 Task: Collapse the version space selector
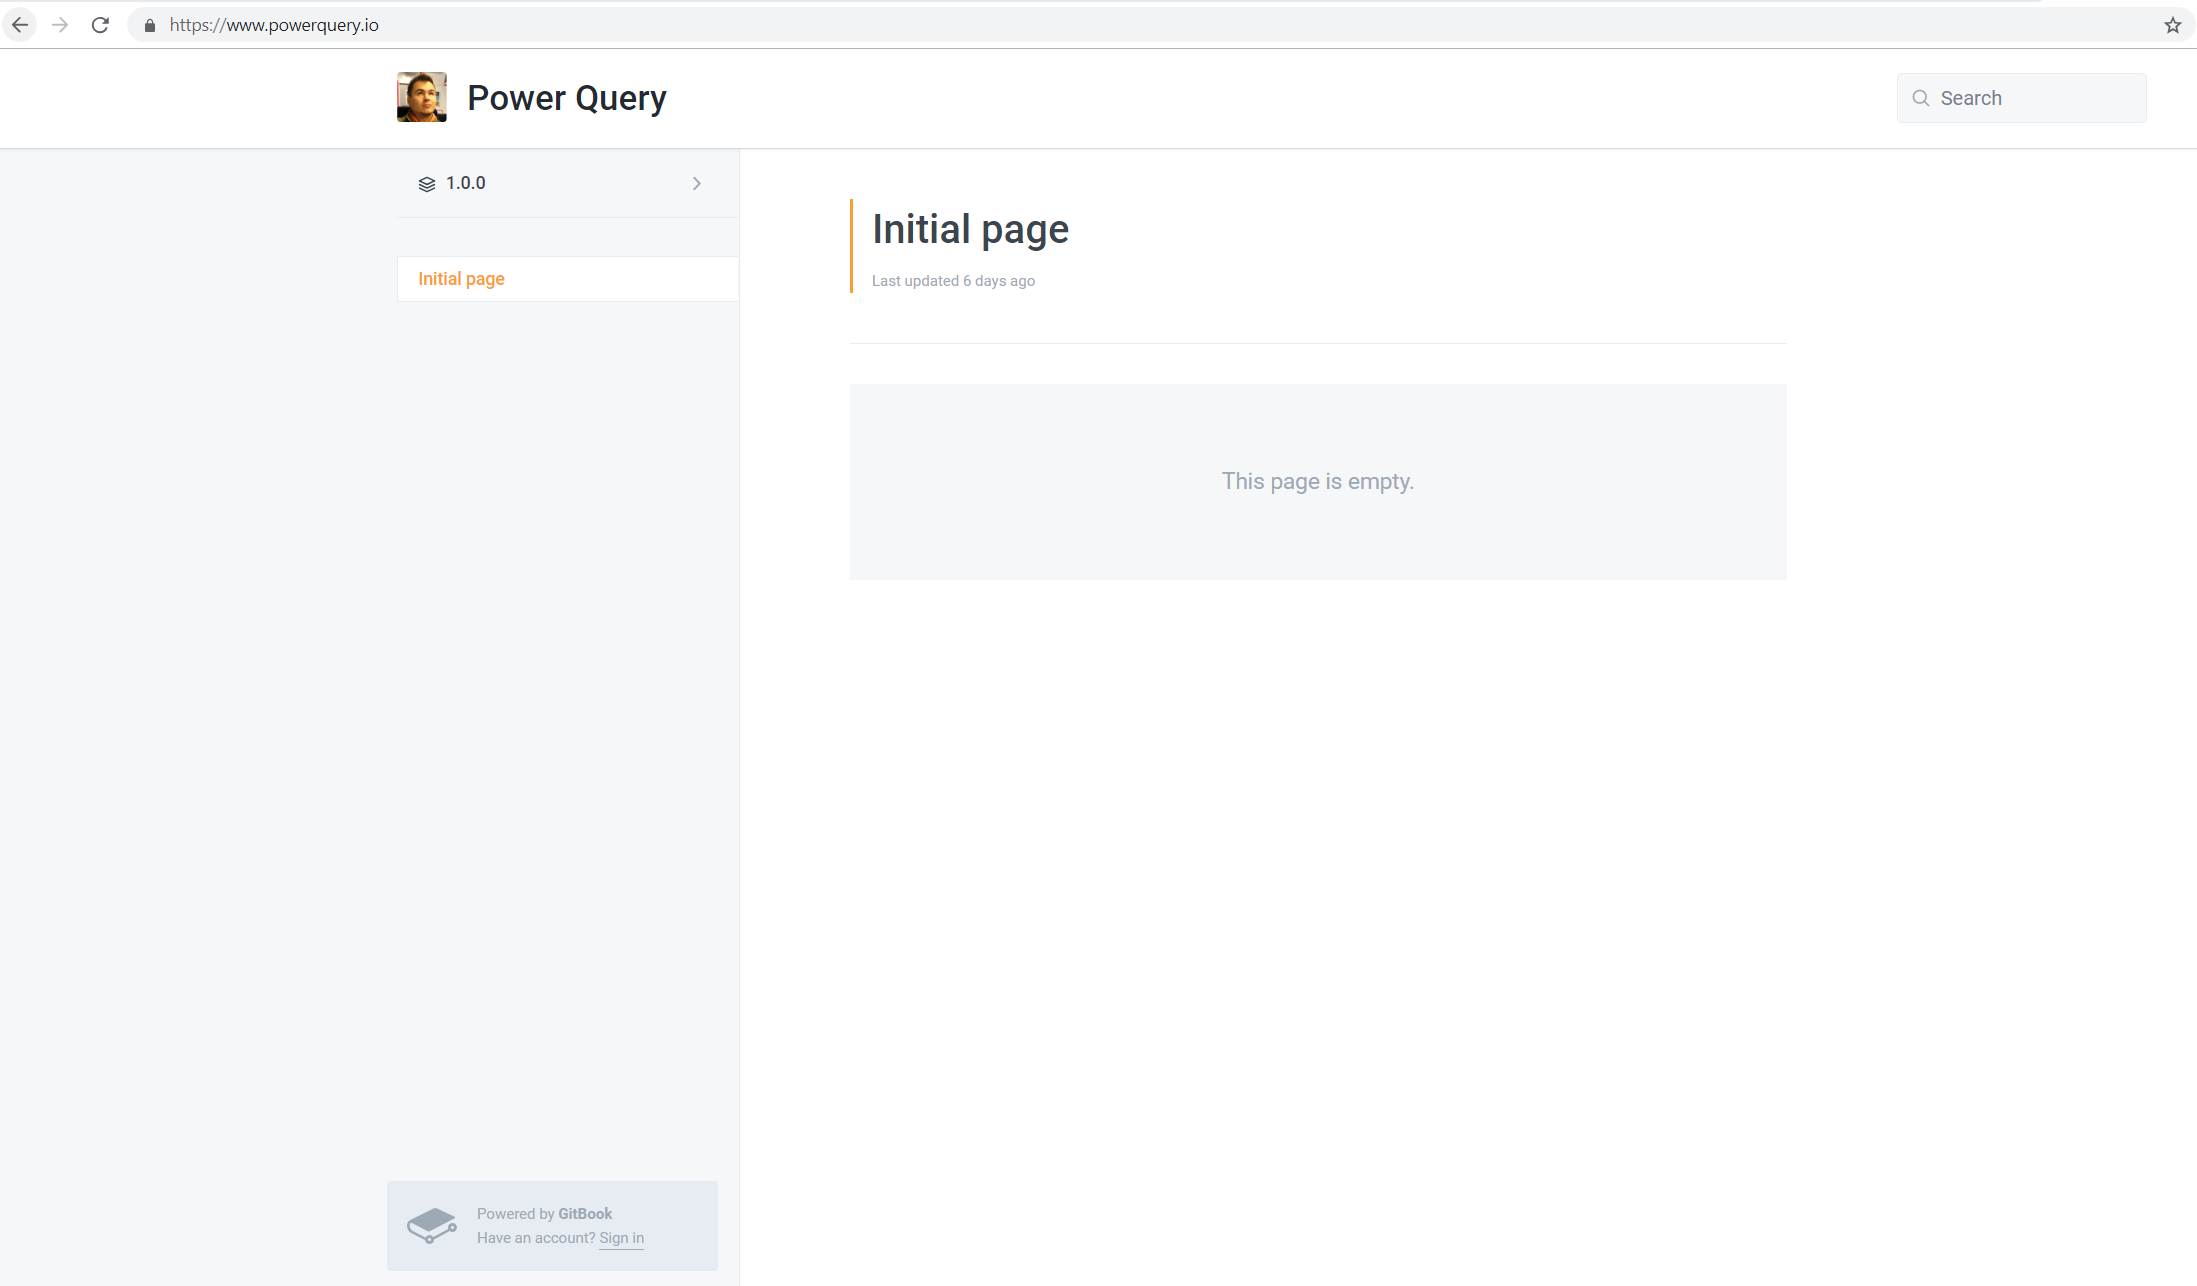[696, 183]
